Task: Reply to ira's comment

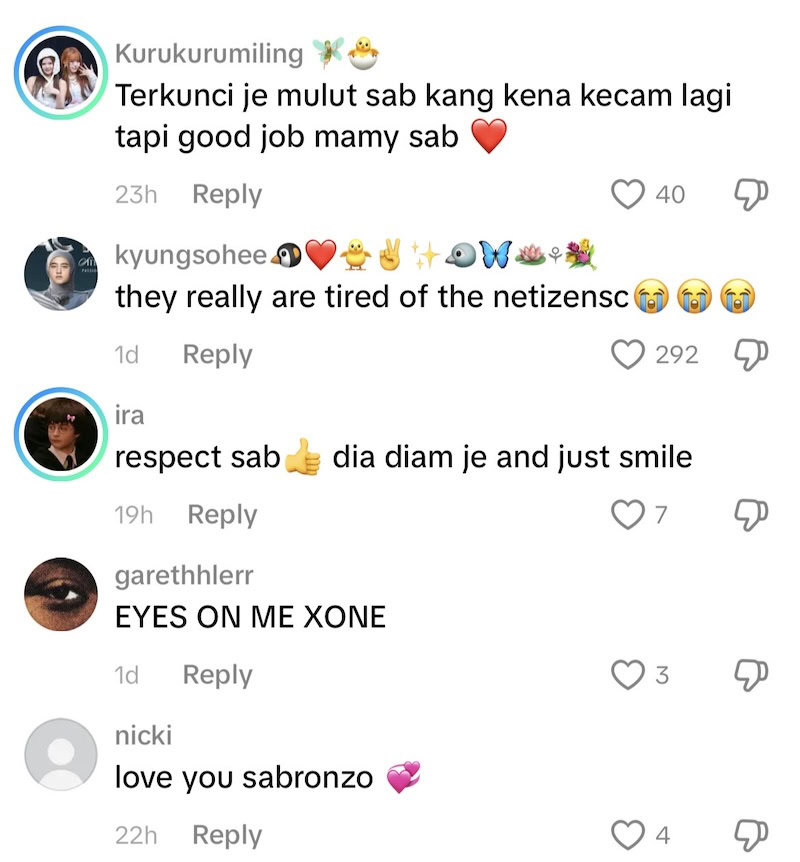Action: (x=222, y=515)
